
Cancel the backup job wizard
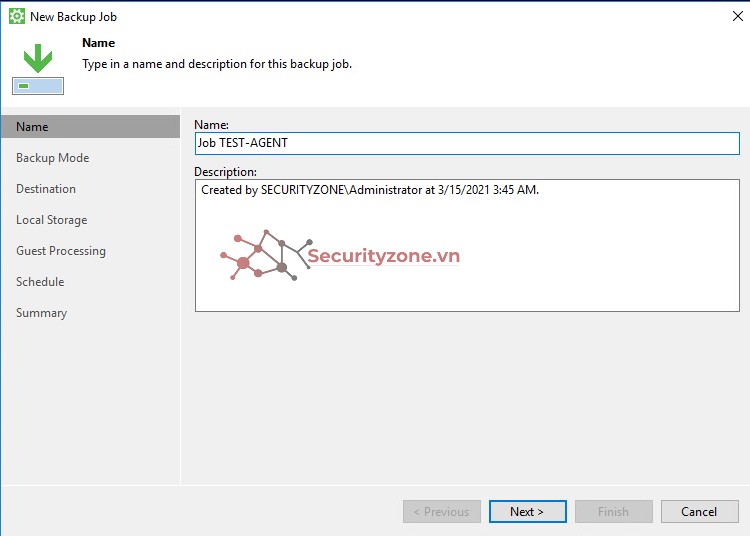pyautogui.click(x=700, y=512)
